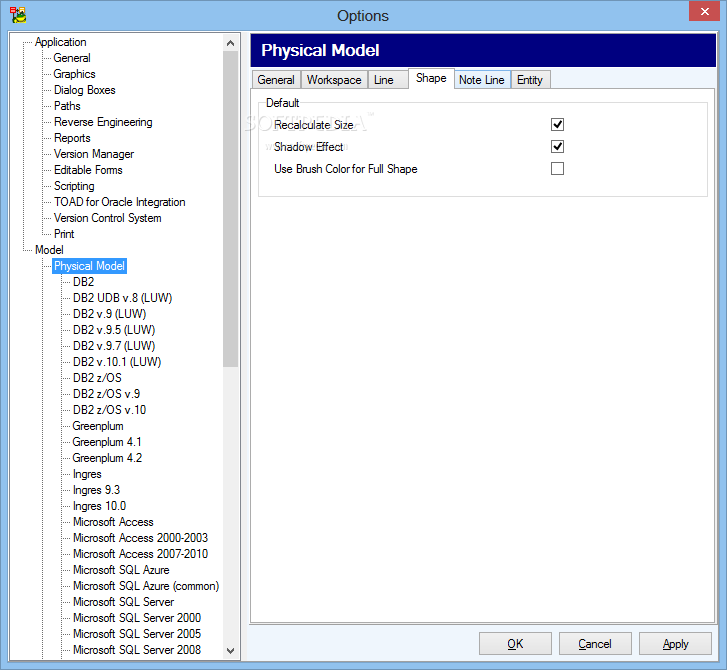Select the Scripting tree item
This screenshot has width=727, height=670.
pyautogui.click(x=74, y=186)
